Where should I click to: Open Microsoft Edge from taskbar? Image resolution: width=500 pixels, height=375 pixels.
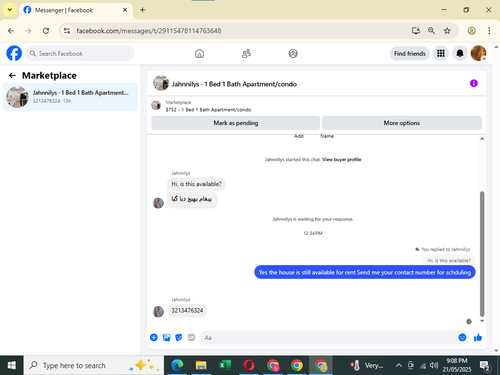point(177,365)
